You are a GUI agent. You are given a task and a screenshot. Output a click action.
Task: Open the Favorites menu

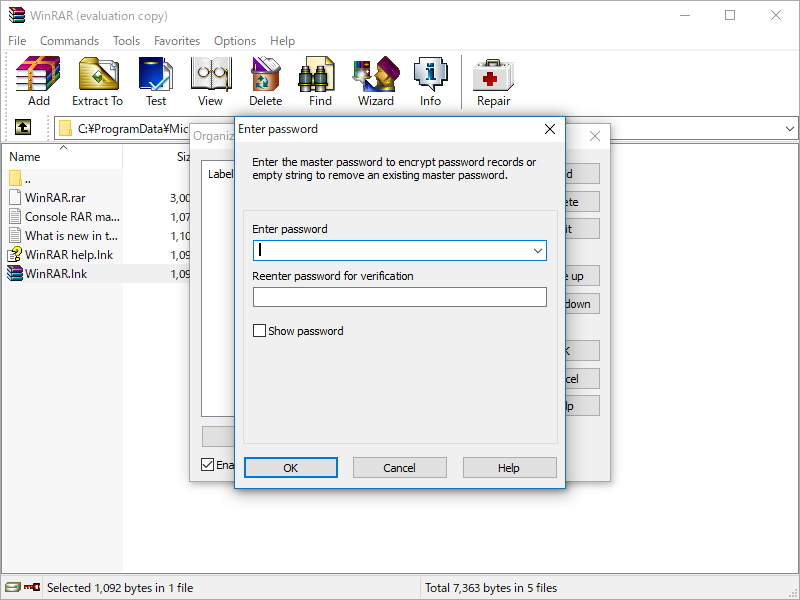point(177,41)
